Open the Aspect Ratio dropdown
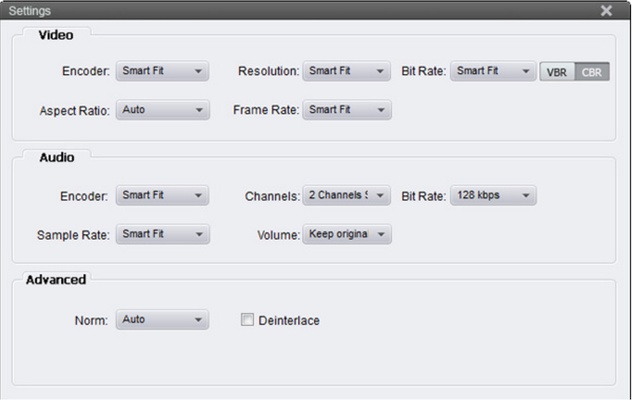Image resolution: width=633 pixels, height=400 pixels. point(163,110)
